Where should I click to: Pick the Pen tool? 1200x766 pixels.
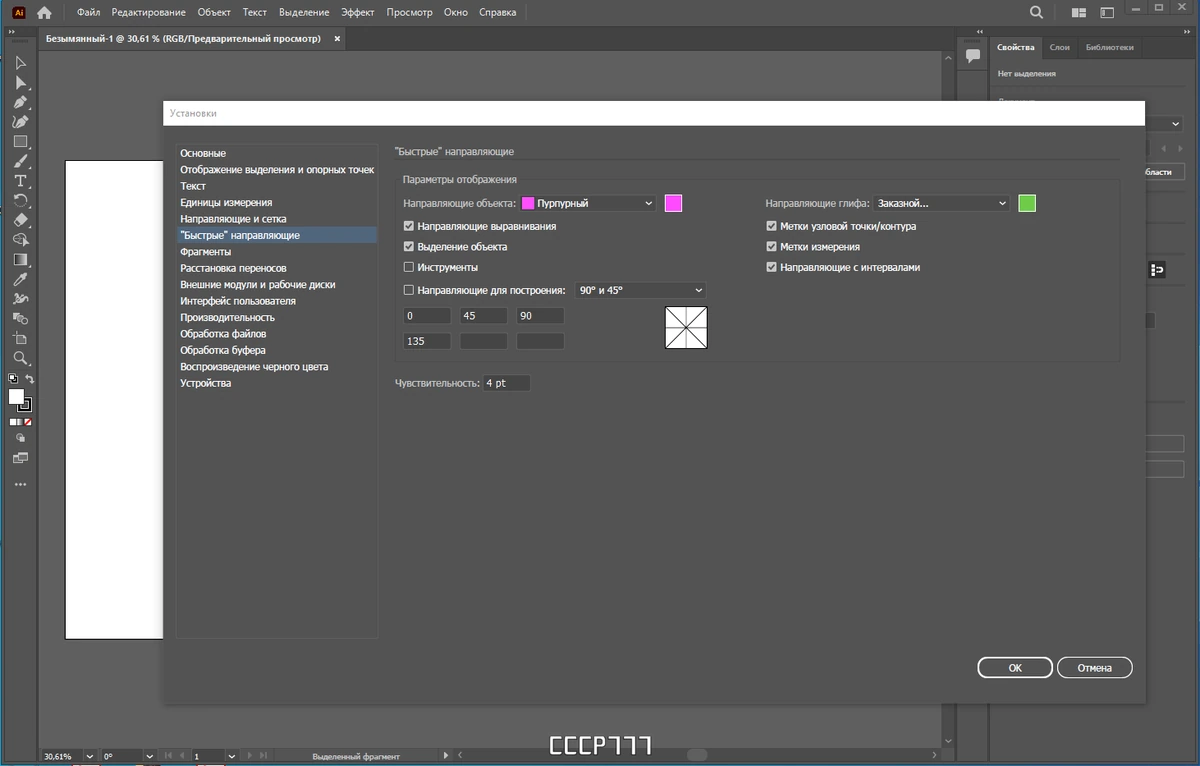[20, 102]
